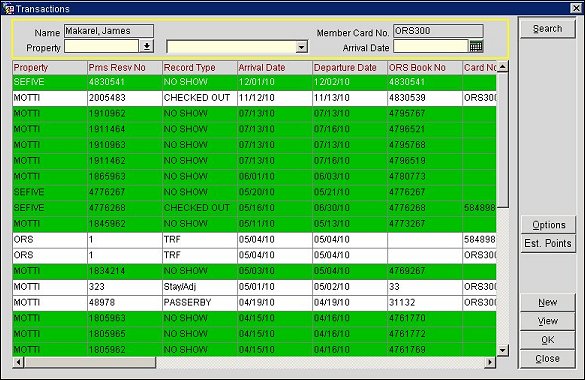585x380 pixels.
Task: Close the Transactions window with X
Action: pos(576,8)
